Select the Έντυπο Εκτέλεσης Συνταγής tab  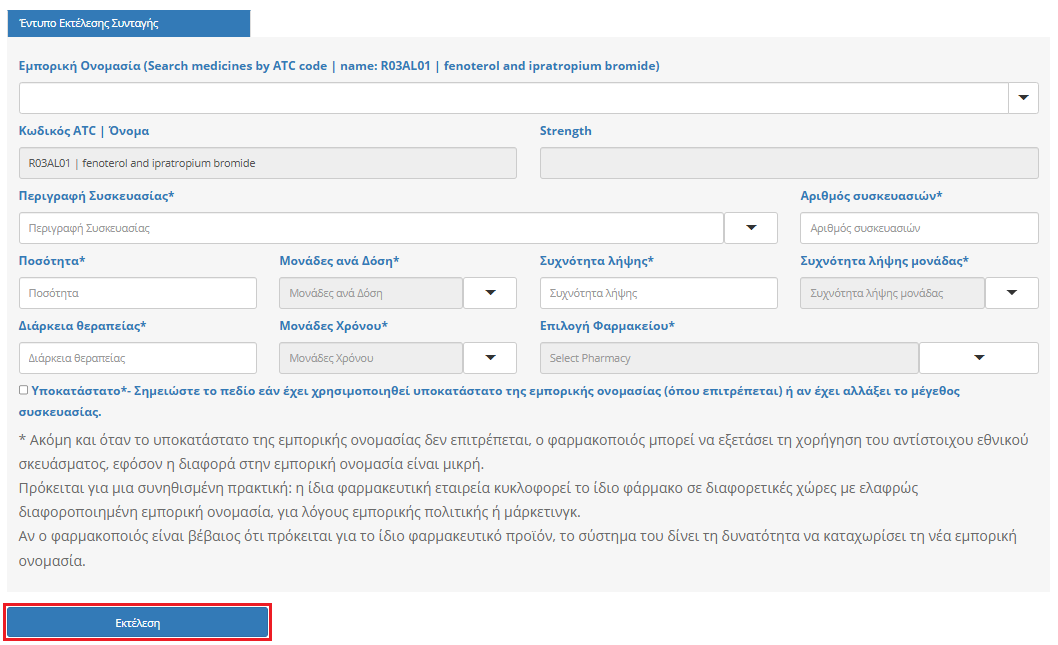click(128, 23)
